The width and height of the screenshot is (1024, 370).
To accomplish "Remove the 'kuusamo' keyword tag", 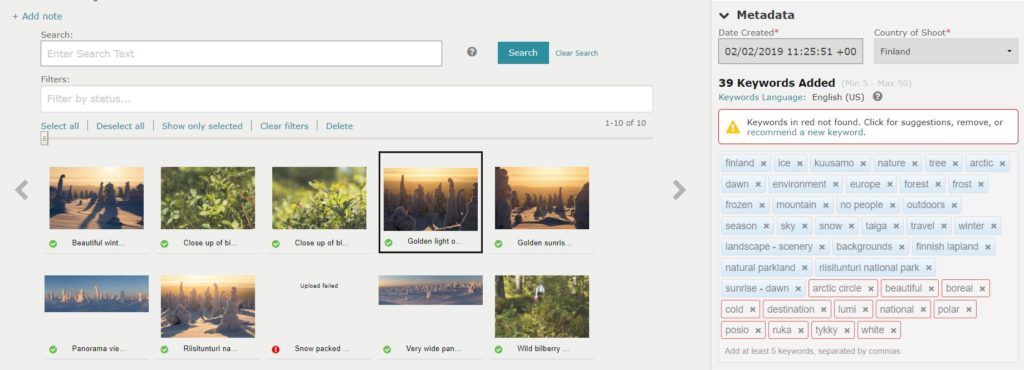I will (x=863, y=164).
